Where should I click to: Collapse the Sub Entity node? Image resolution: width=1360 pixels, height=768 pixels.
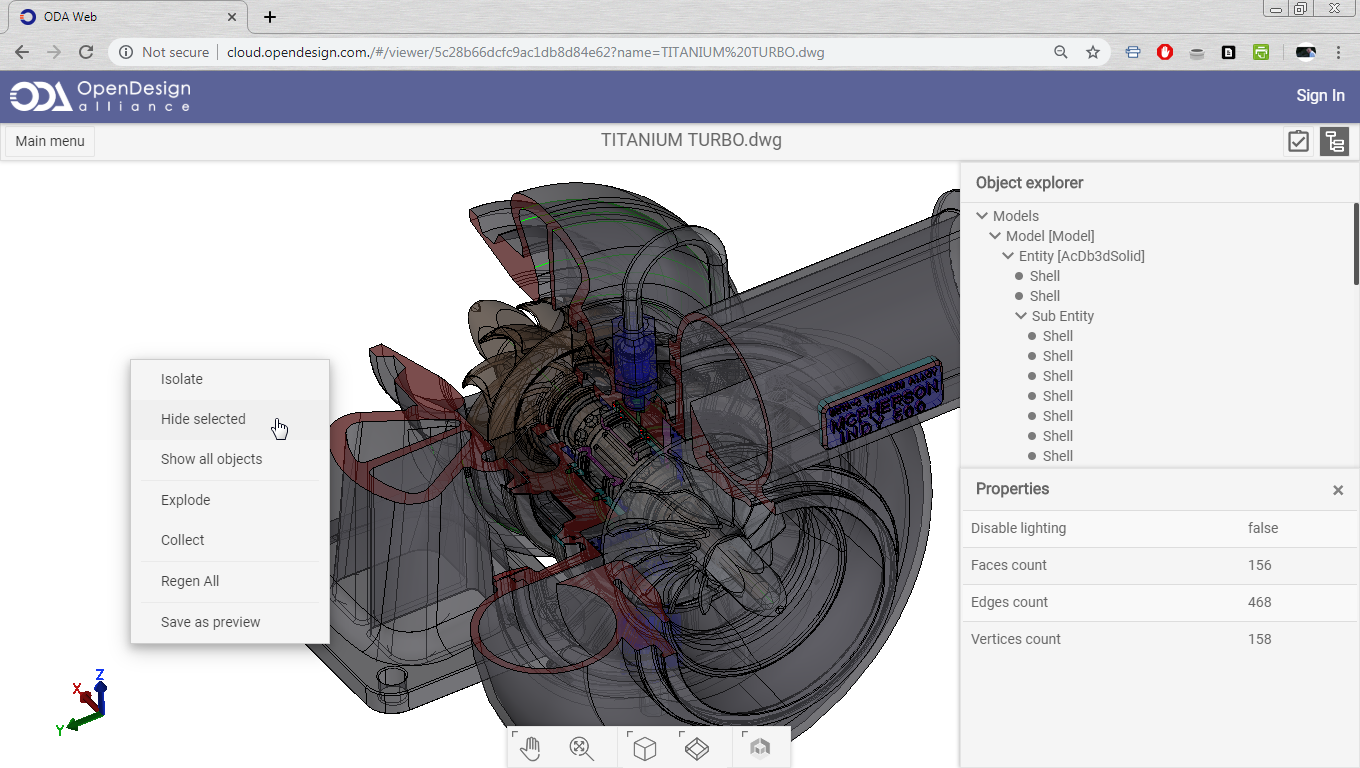(x=1021, y=316)
